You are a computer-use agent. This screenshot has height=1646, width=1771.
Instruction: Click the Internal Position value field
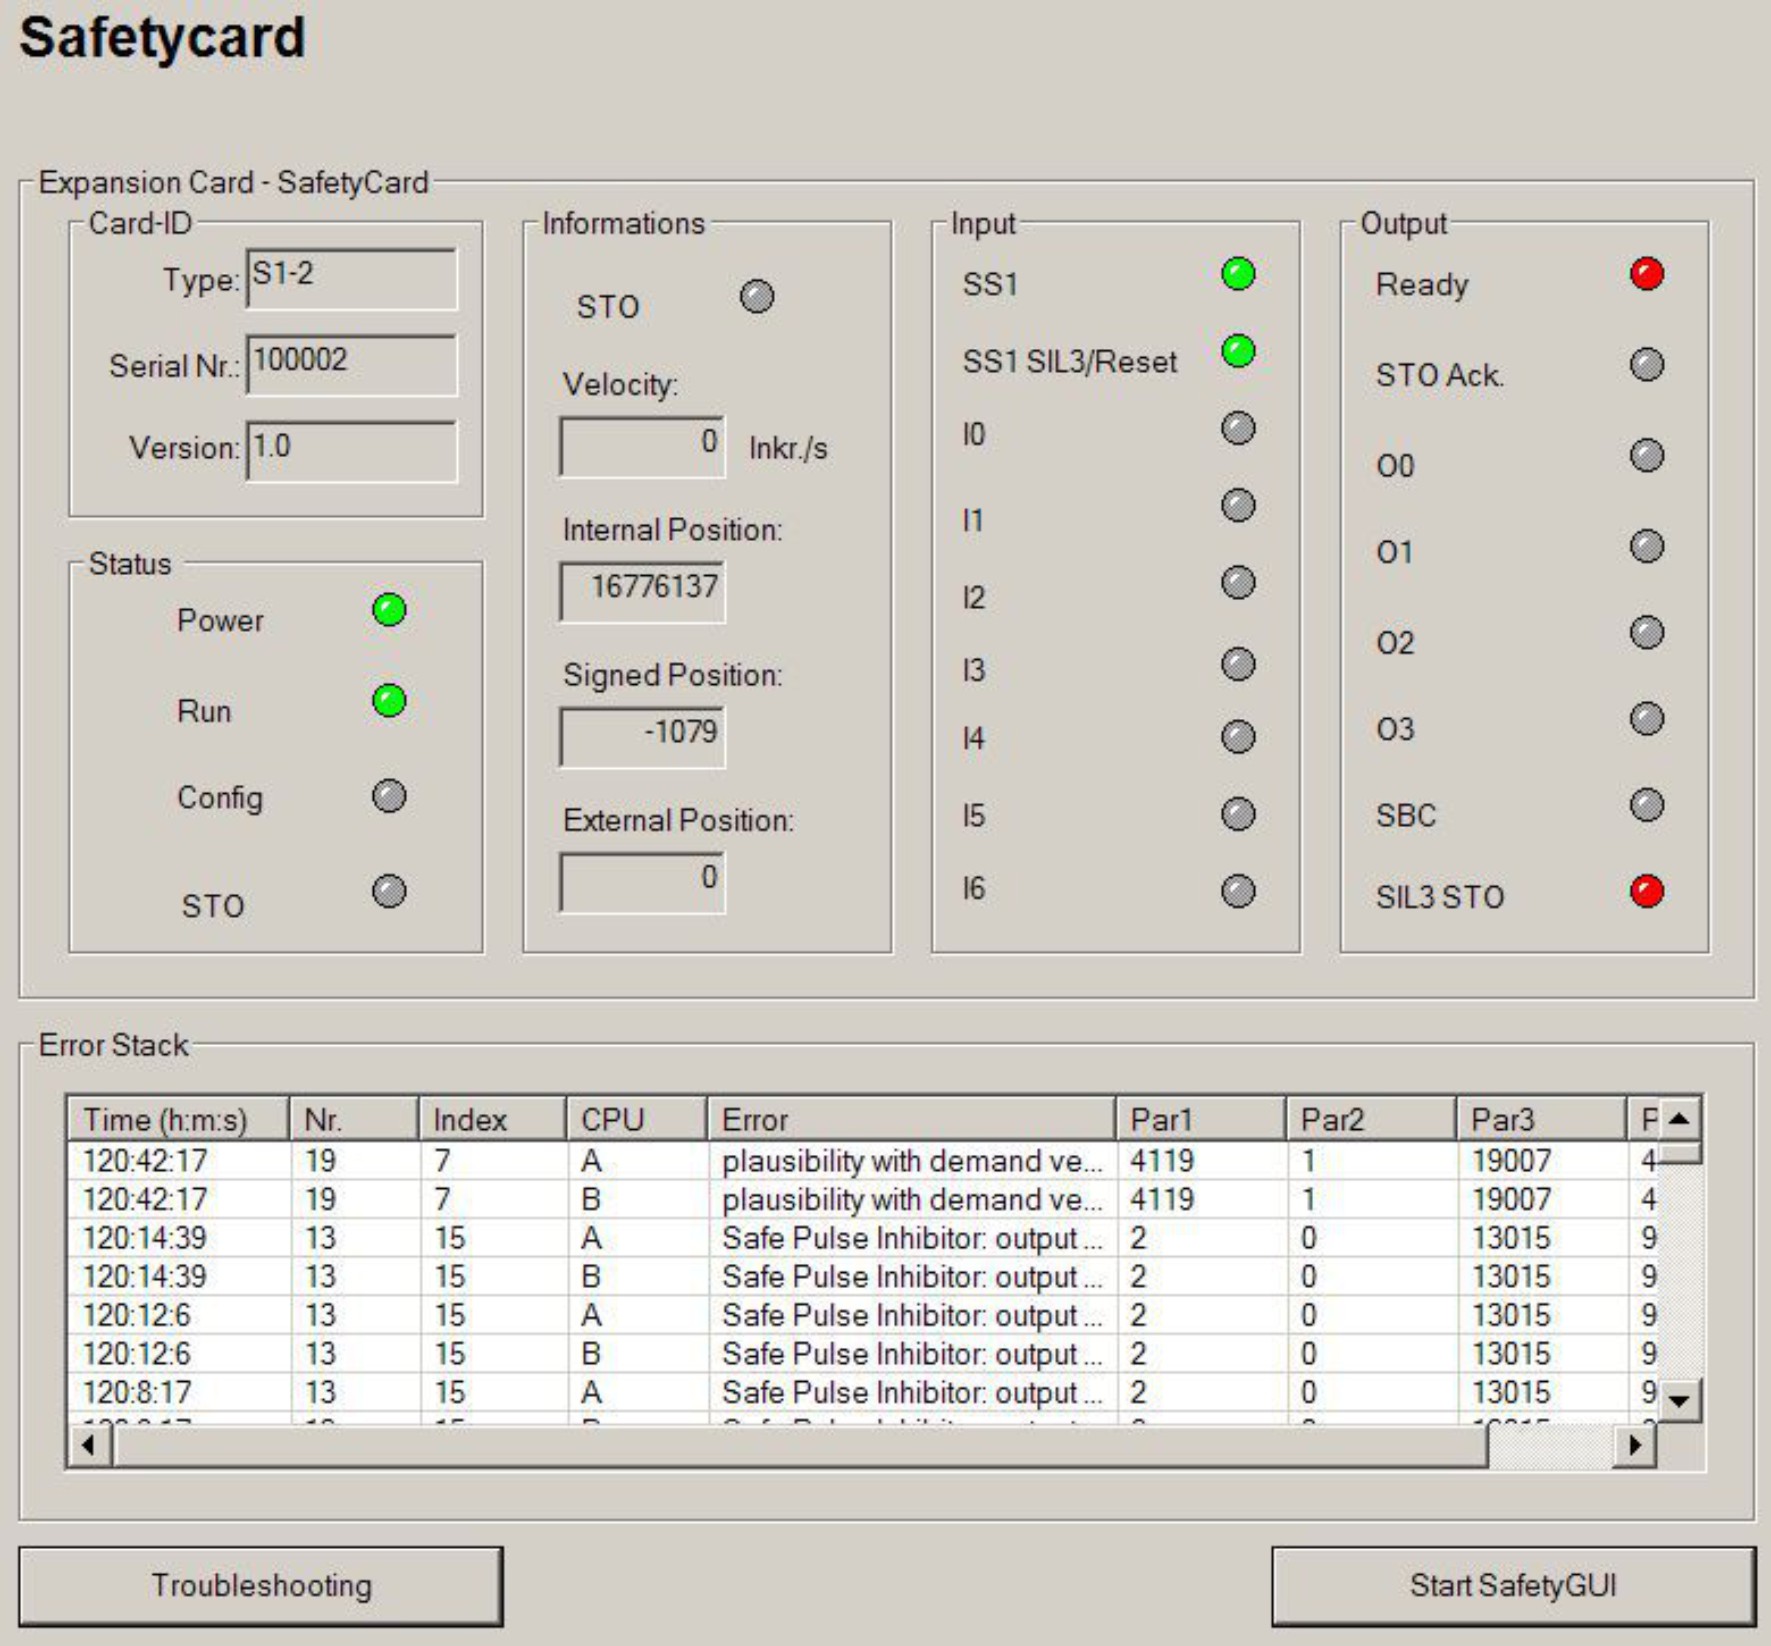[642, 589]
